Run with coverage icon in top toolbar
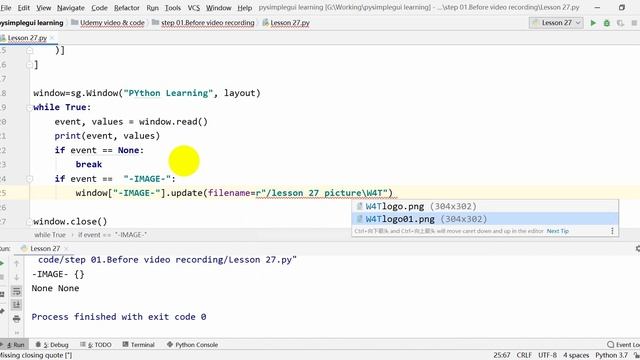 click(x=620, y=23)
